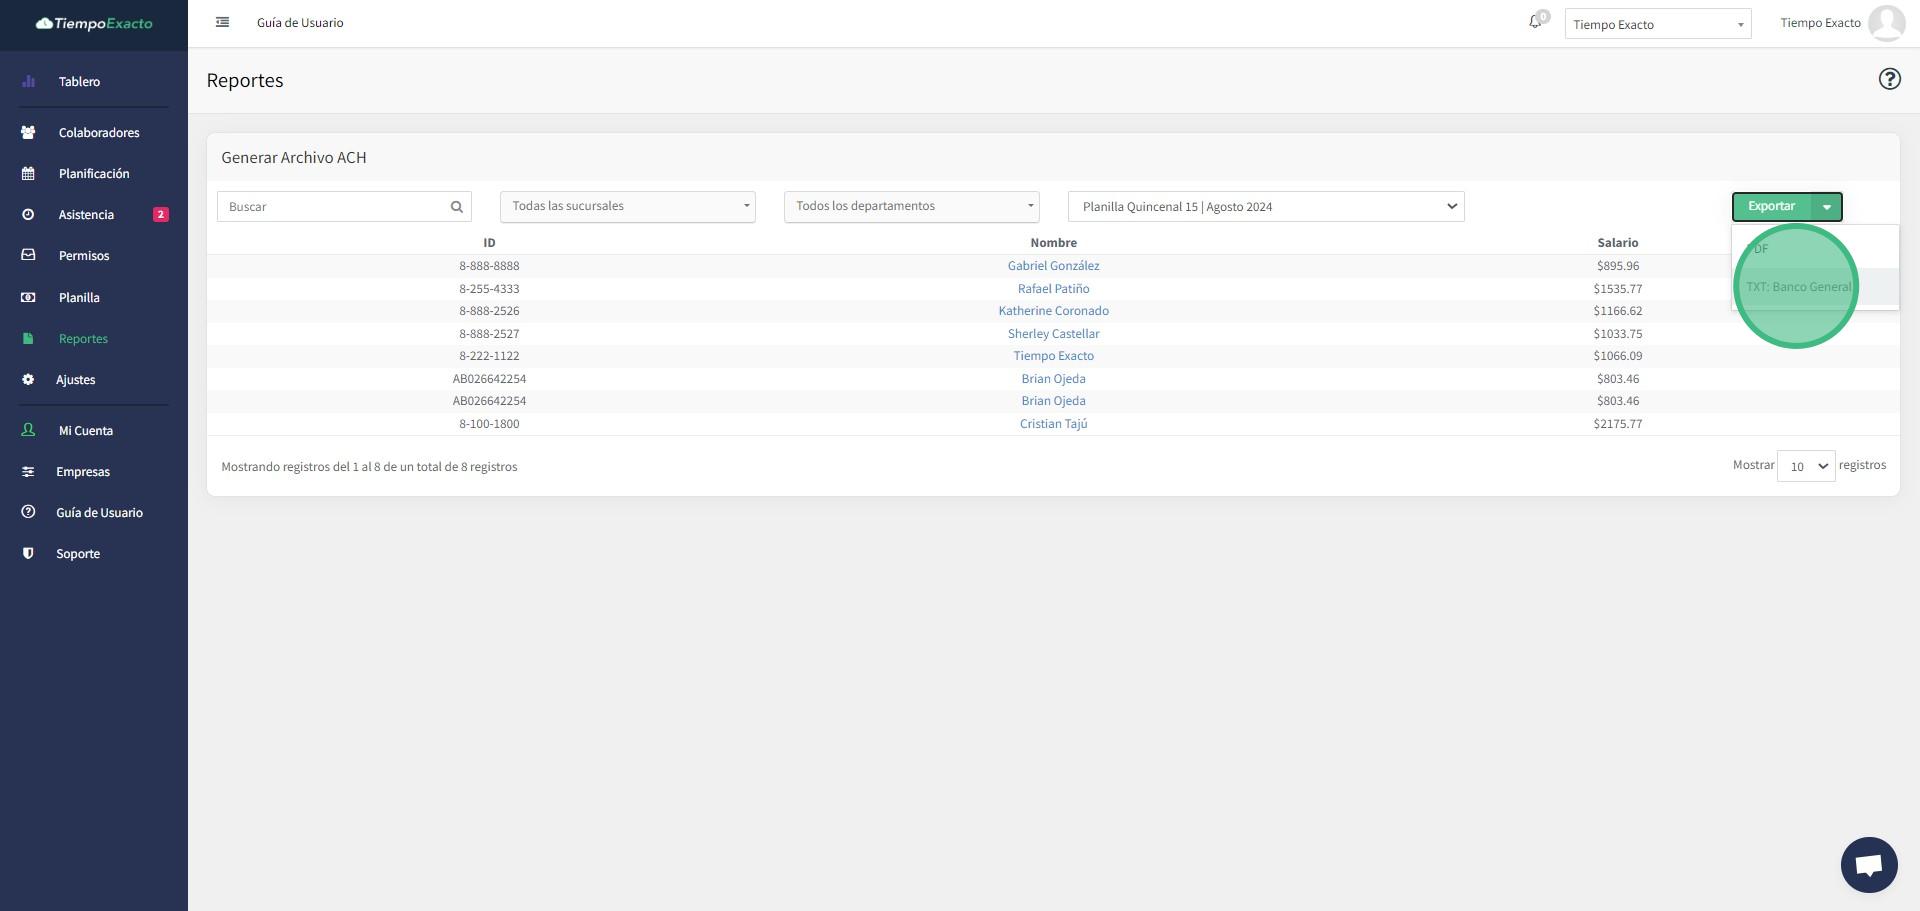
Task: Click in the Buscar search field
Action: click(x=333, y=207)
